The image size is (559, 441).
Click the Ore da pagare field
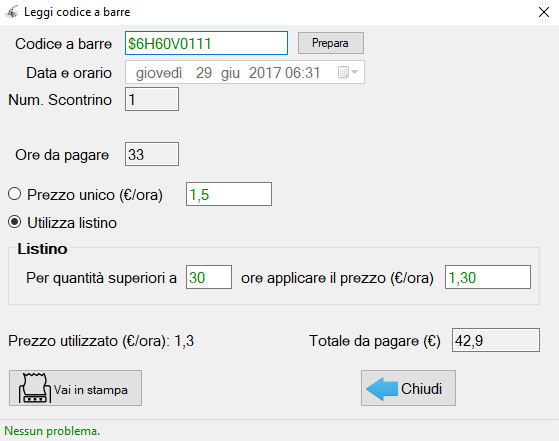[x=152, y=154]
